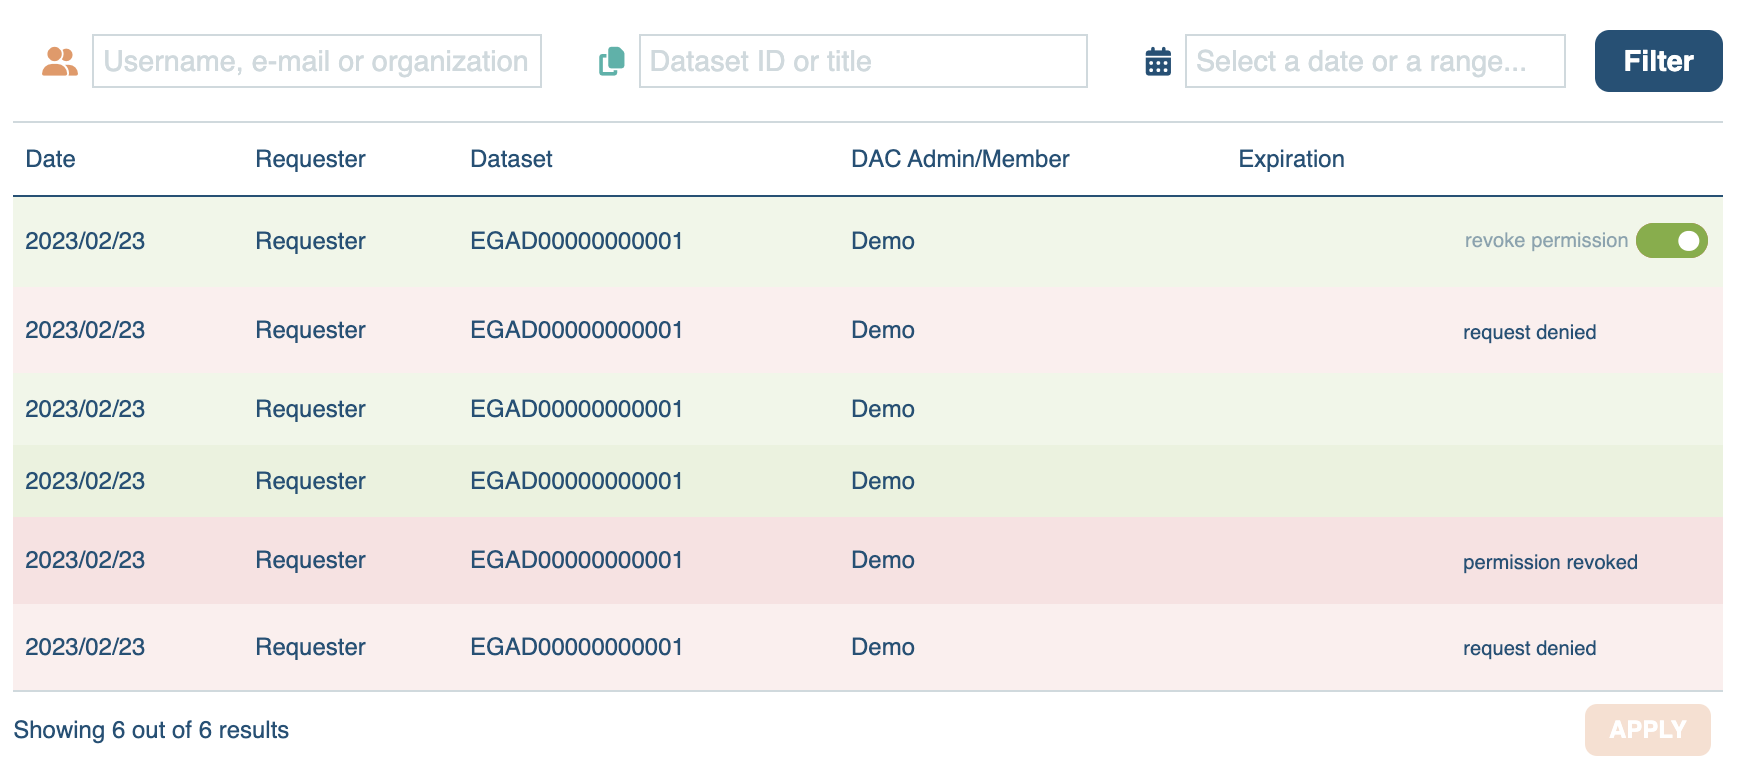1742x770 pixels.
Task: Sort by the Date column header
Action: pyautogui.click(x=51, y=159)
